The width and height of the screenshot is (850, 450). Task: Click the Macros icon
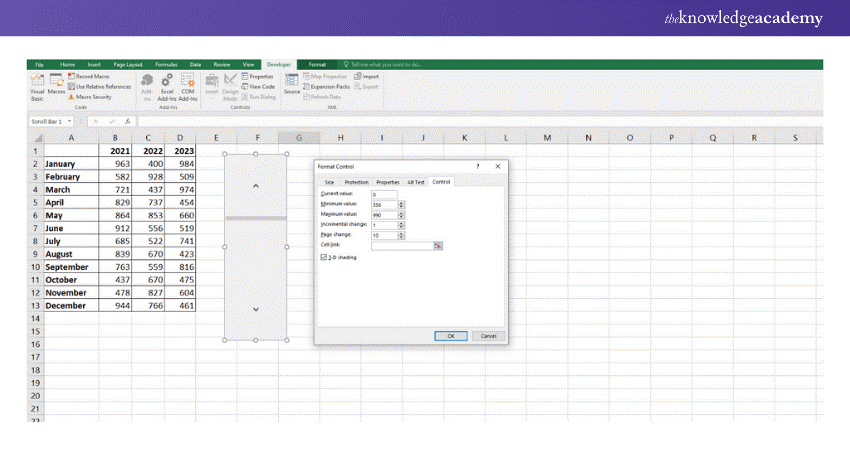(x=56, y=84)
